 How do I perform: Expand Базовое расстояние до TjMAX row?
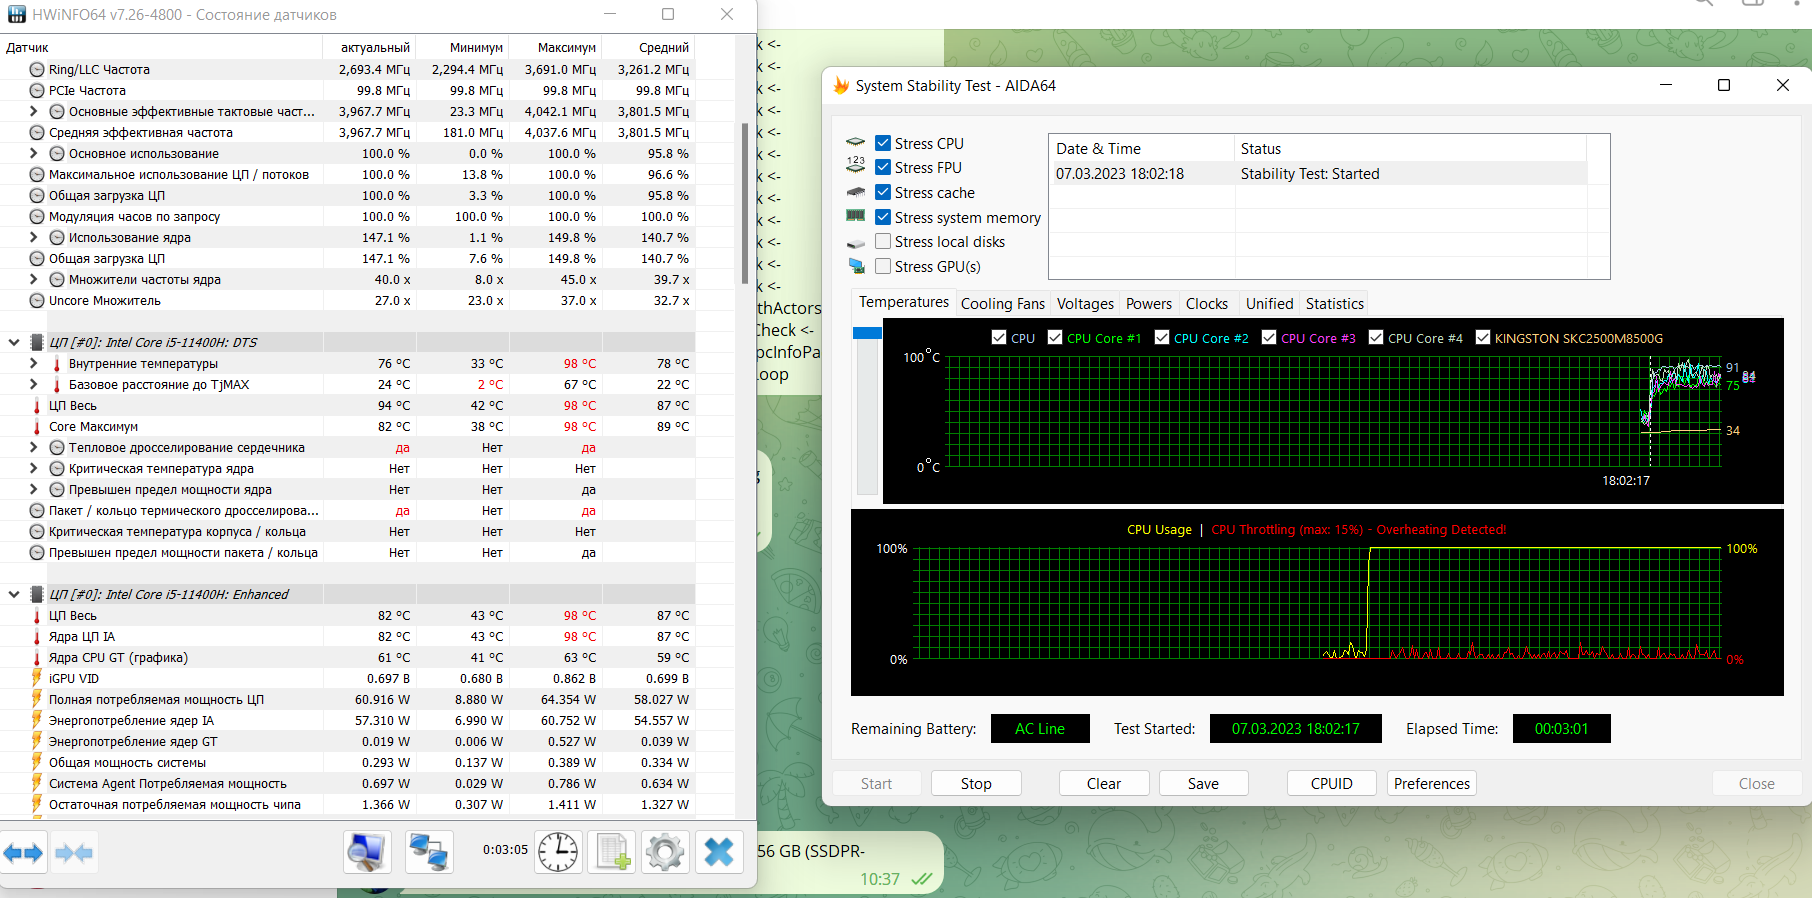(33, 384)
